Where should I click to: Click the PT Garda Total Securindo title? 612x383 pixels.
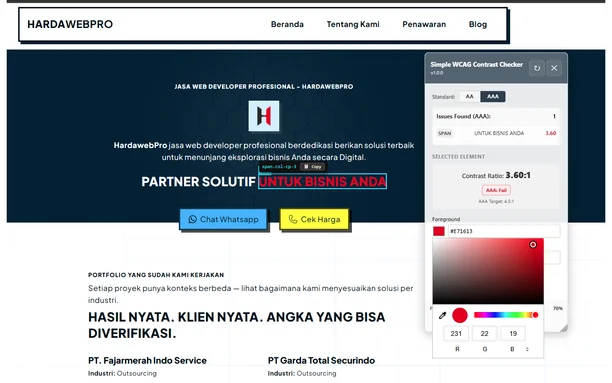[321, 360]
